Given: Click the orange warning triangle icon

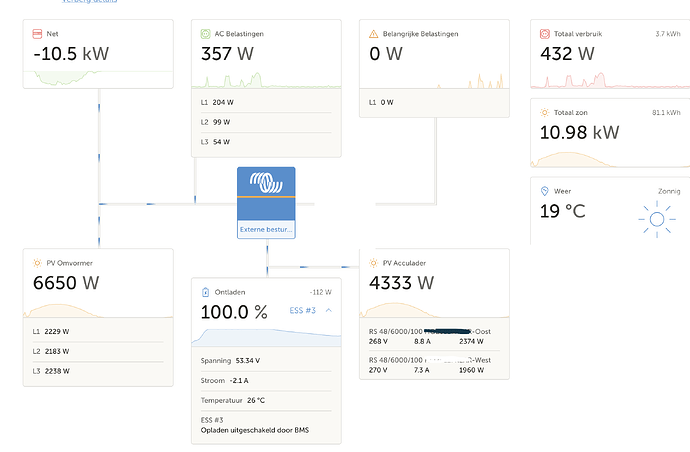Looking at the screenshot, I should [374, 34].
